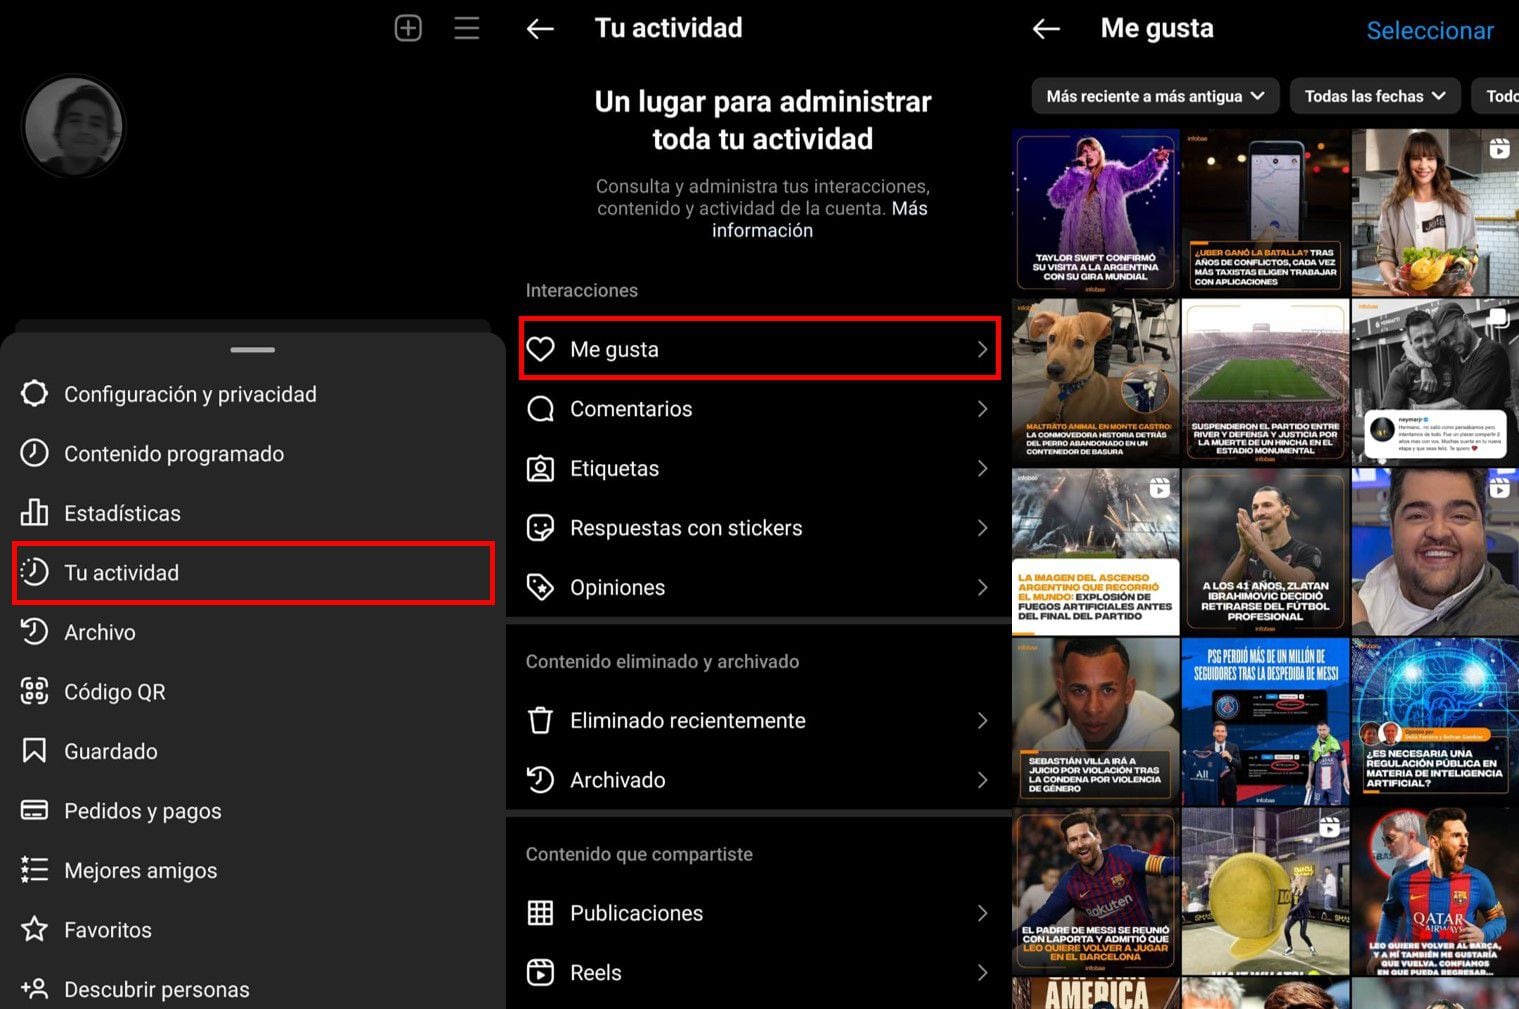
Task: Tap back arrow on Me gusta screen
Action: click(x=1046, y=29)
